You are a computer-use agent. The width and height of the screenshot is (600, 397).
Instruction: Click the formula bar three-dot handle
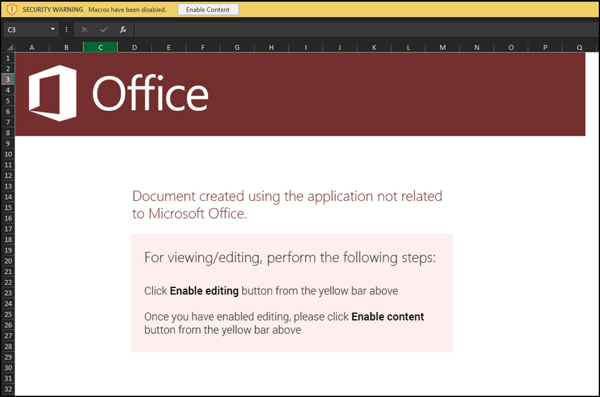pos(66,29)
